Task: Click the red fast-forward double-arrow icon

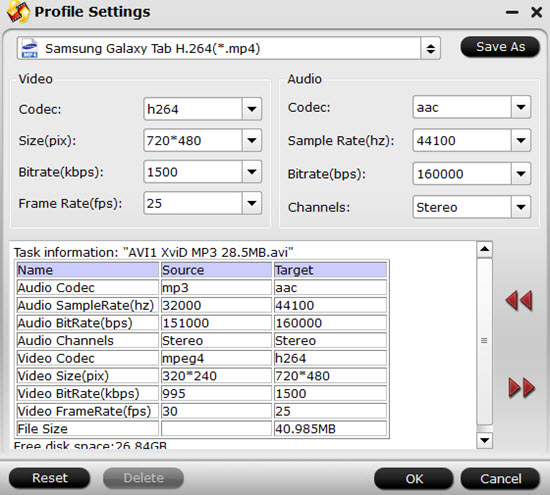Action: pos(522,388)
